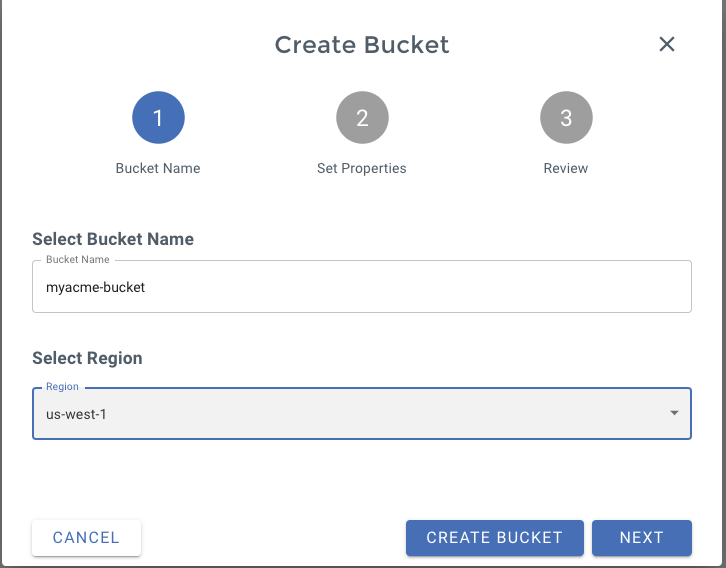Proceed with the NEXT button
Image resolution: width=726 pixels, height=568 pixels.
point(641,537)
